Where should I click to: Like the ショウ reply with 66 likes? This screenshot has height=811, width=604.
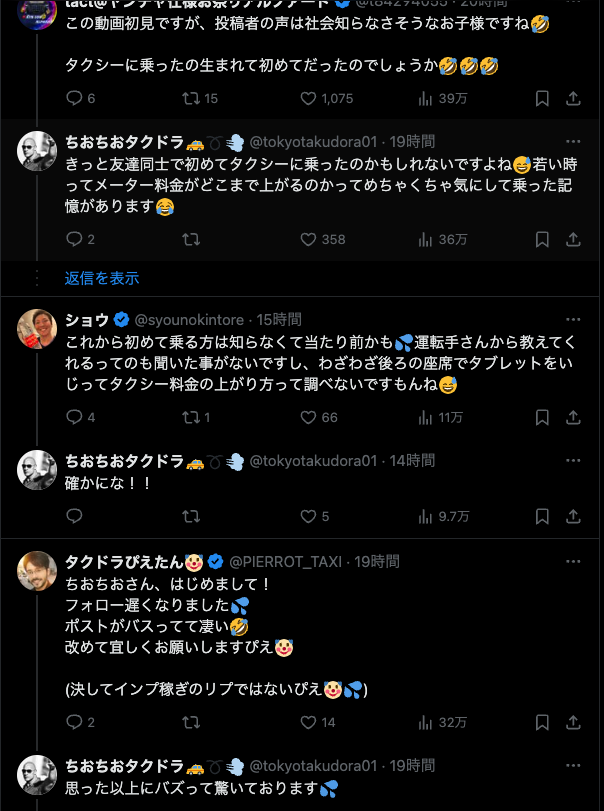coord(309,417)
